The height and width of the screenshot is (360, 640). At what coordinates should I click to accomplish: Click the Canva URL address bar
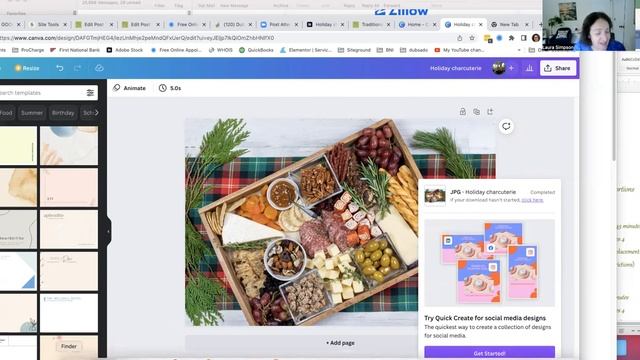[x=224, y=38]
